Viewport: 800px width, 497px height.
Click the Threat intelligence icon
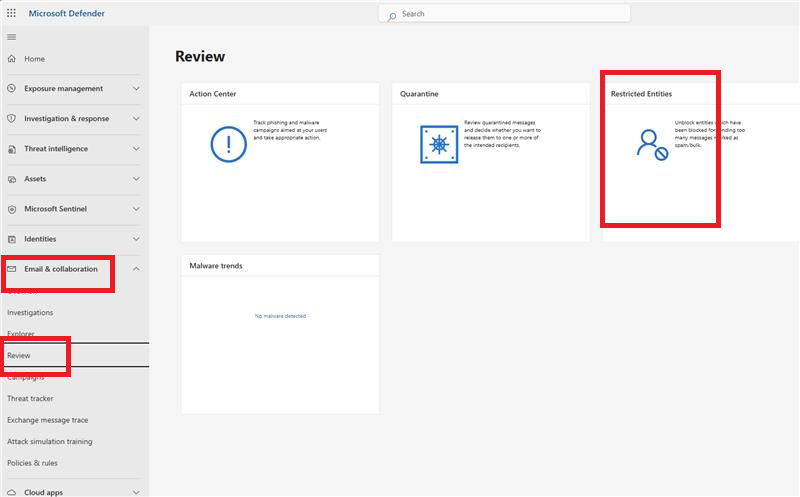[12, 149]
